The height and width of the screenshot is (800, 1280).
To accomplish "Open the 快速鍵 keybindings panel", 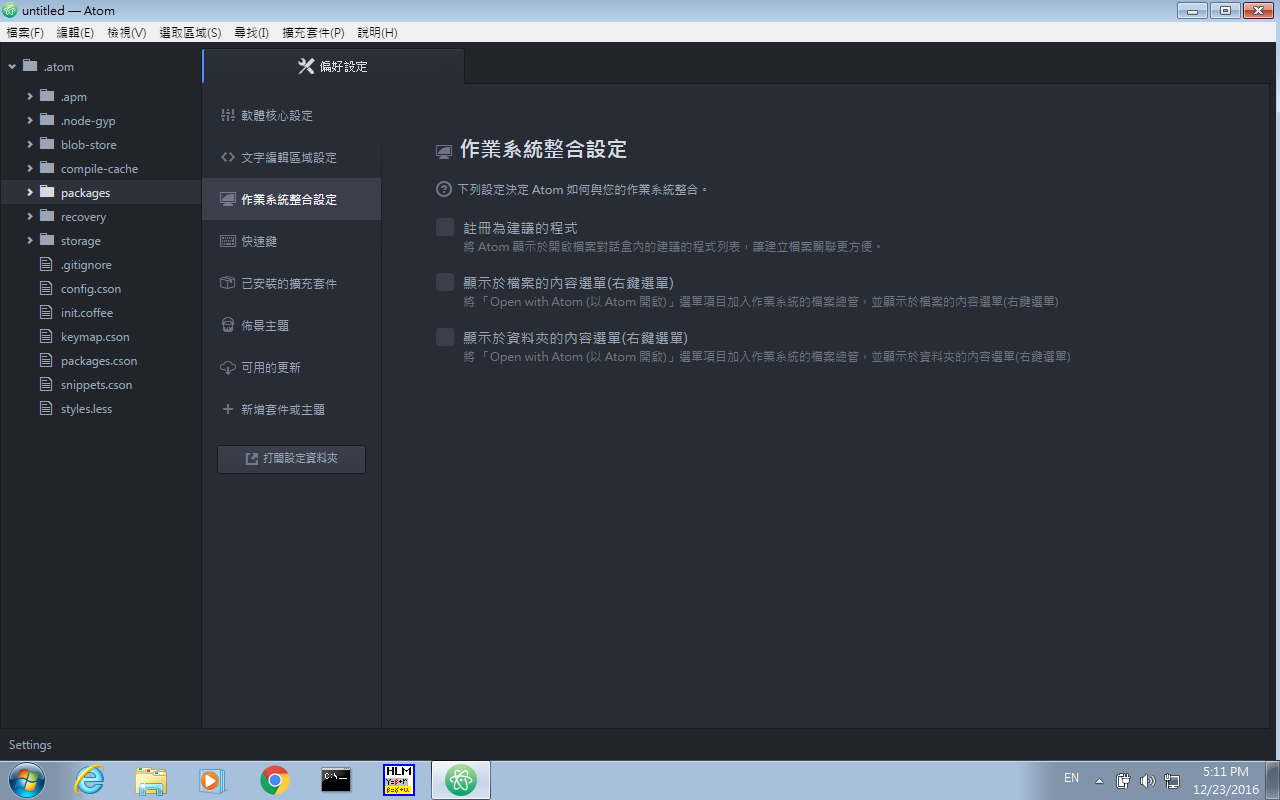I will [291, 242].
